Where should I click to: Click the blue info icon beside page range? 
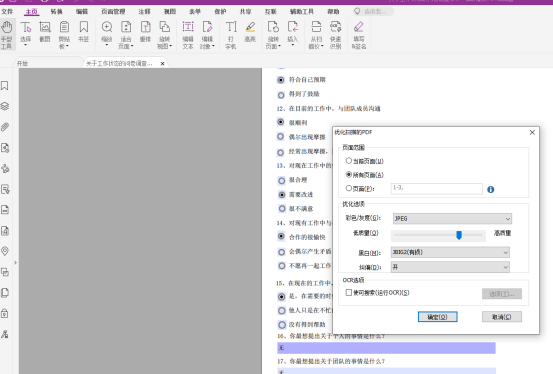tap(491, 189)
